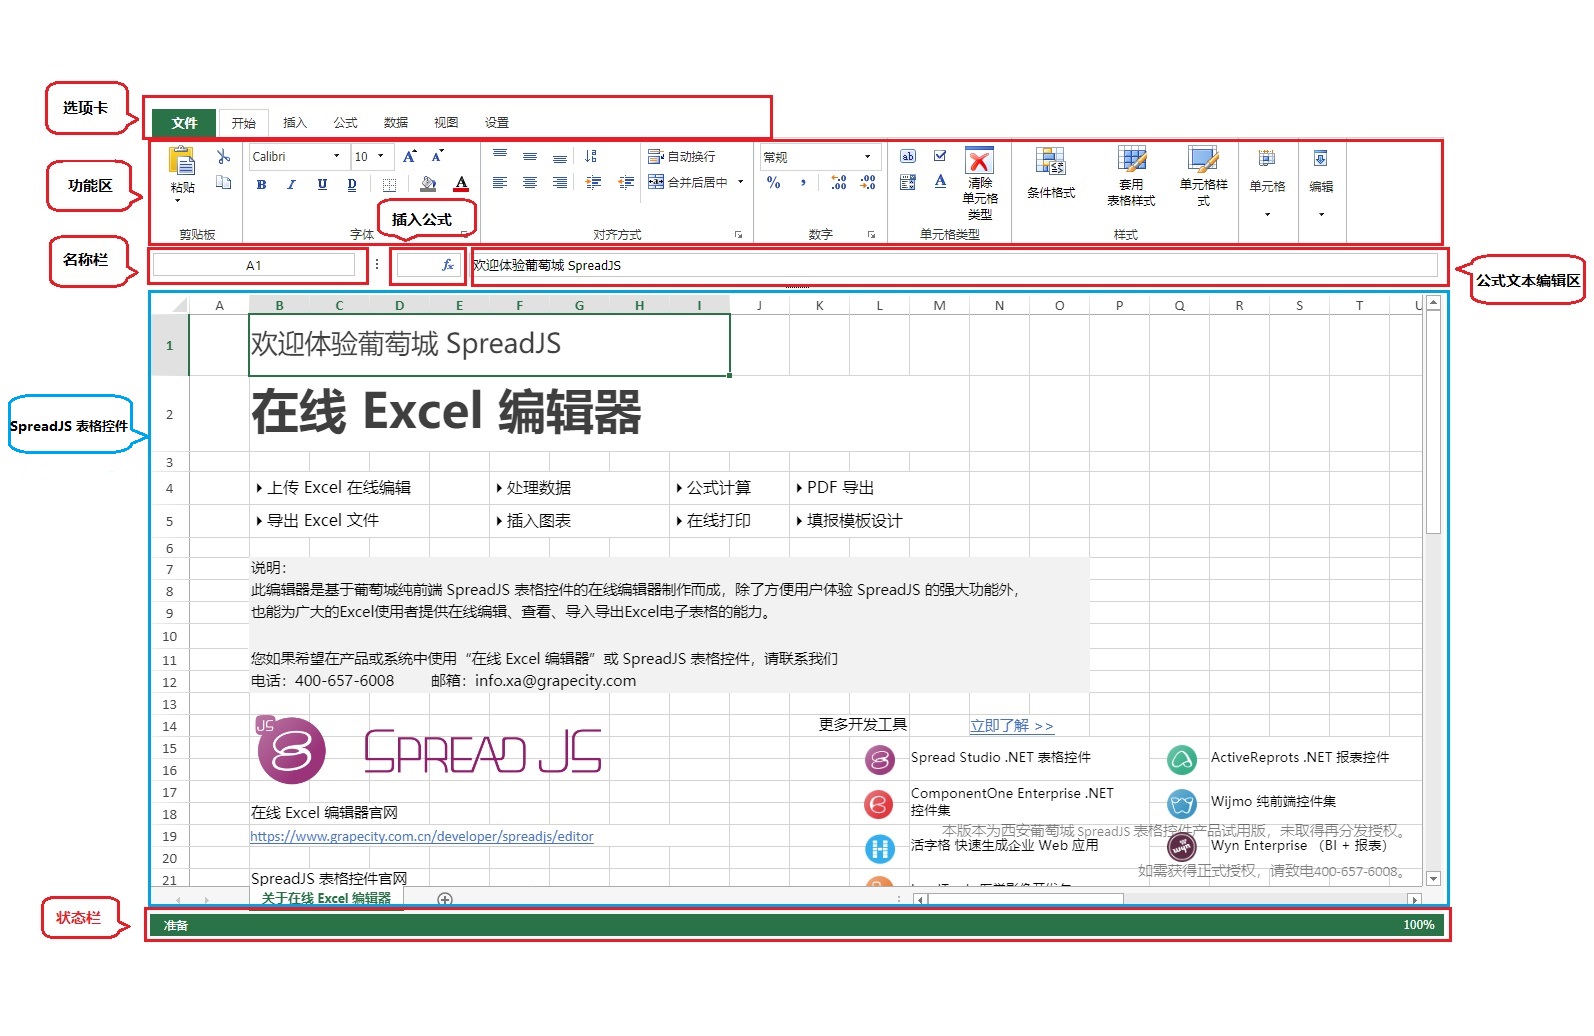The width and height of the screenshot is (1594, 1036).
Task: Select sheet tab 关于在线 Excel 编辑器
Action: tap(326, 899)
